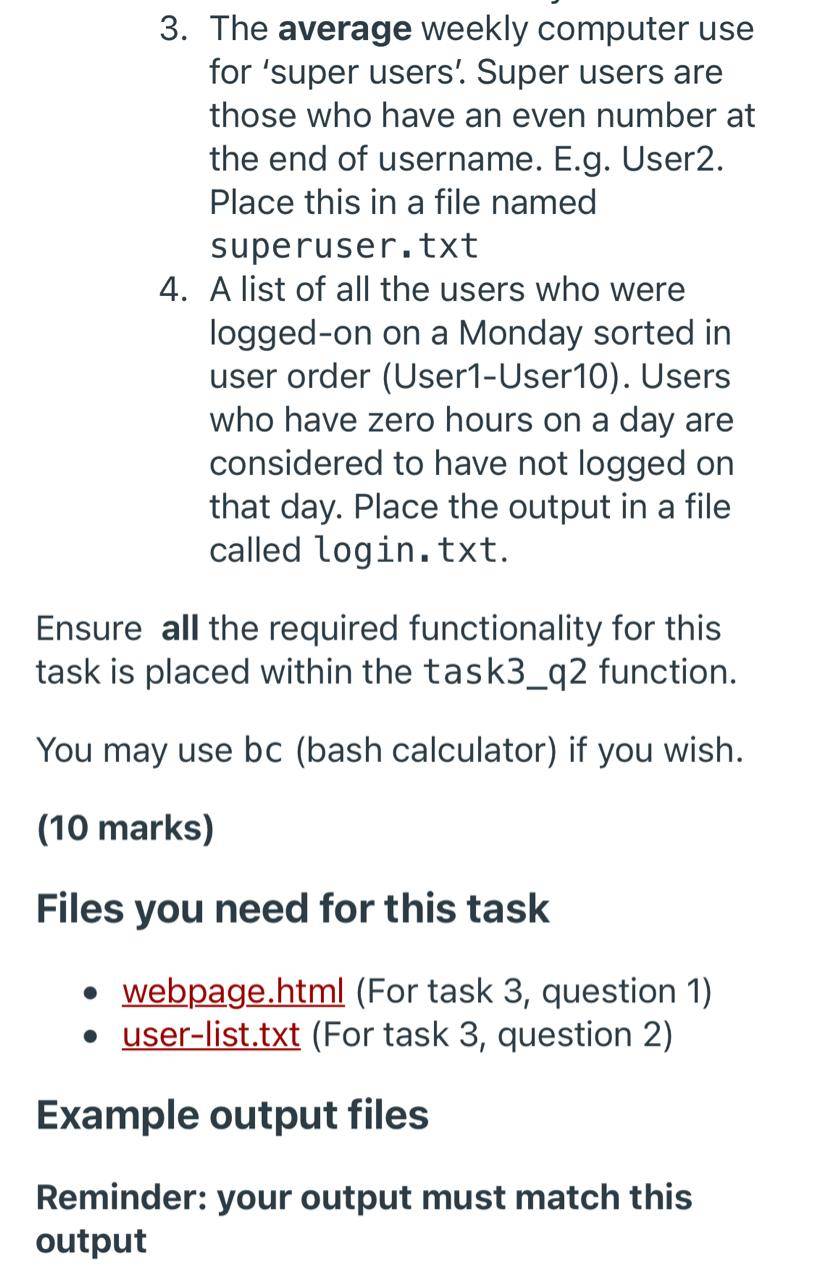
Task: Click the bullet before user-list.txt
Action: coord(93,1037)
